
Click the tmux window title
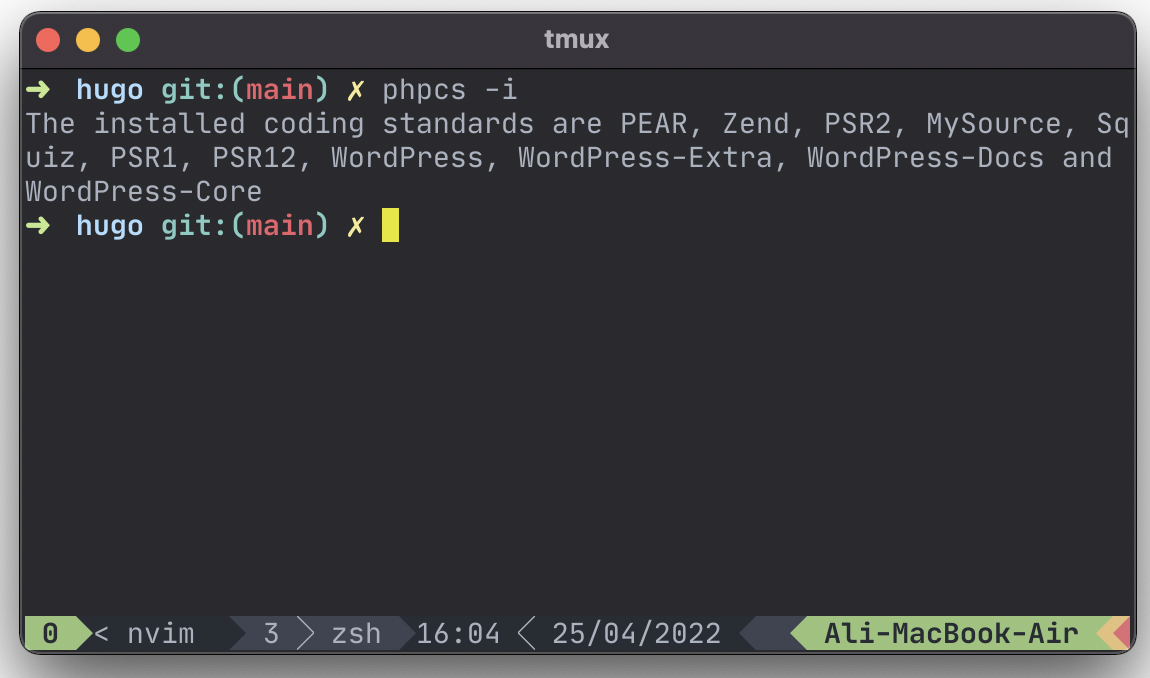tap(576, 39)
